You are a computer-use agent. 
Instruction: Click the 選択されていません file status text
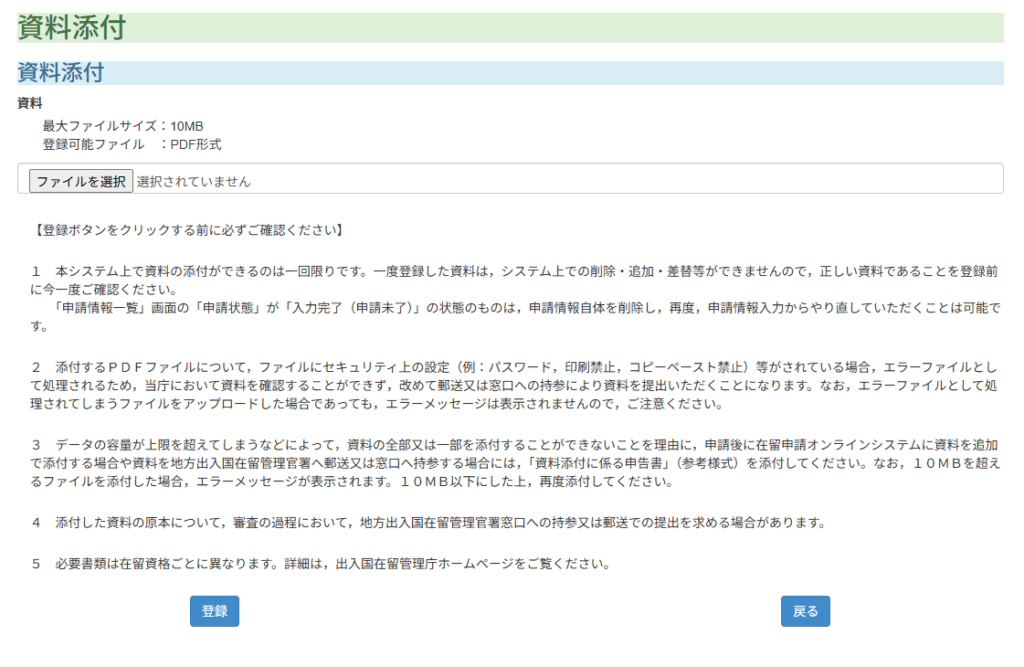coord(193,182)
